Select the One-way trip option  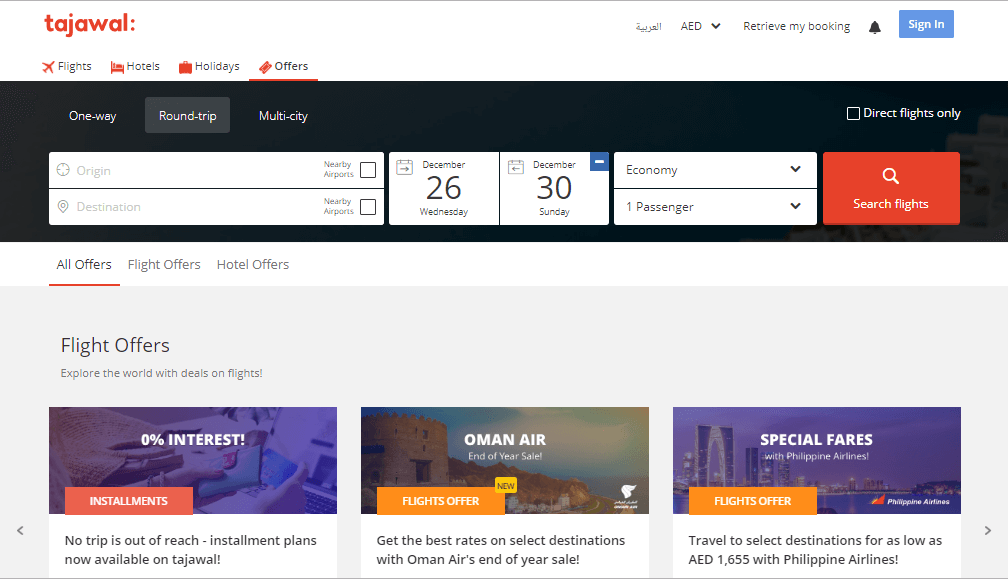click(x=92, y=116)
